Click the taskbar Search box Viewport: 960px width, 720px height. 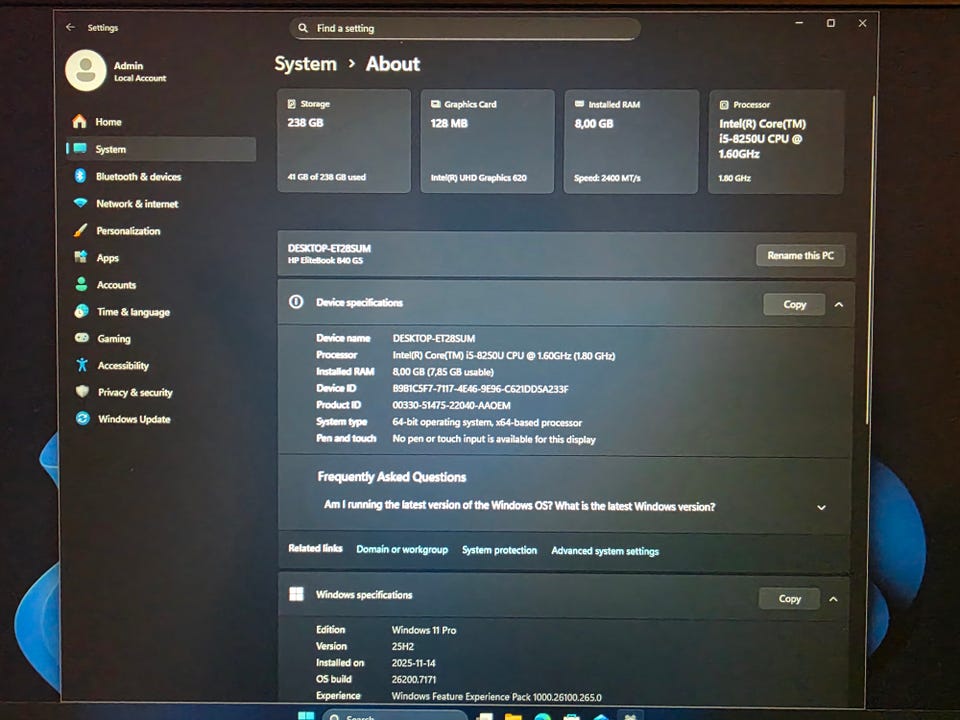(396, 716)
